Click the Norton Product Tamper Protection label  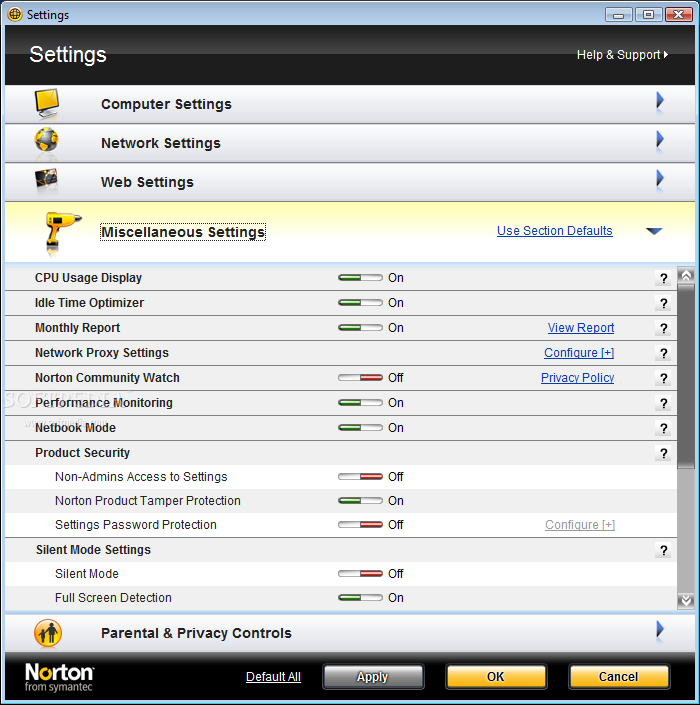click(147, 500)
